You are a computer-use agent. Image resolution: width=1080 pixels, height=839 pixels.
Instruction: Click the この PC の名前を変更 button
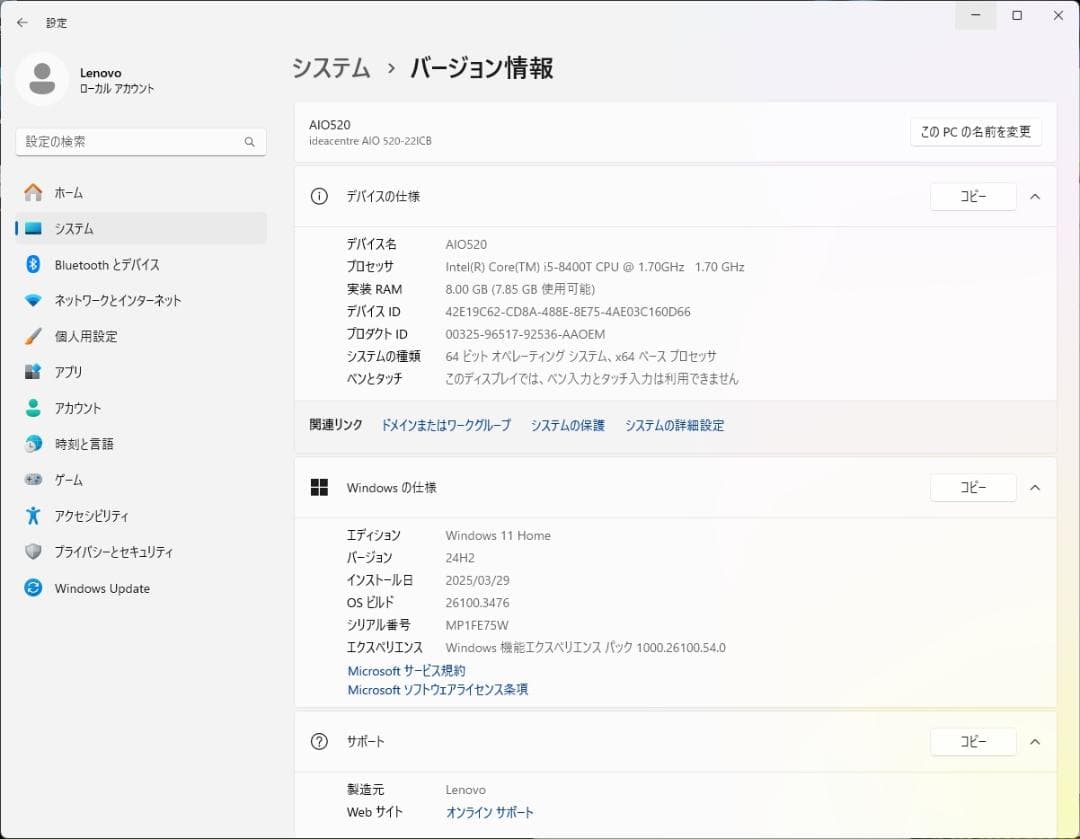coord(975,131)
